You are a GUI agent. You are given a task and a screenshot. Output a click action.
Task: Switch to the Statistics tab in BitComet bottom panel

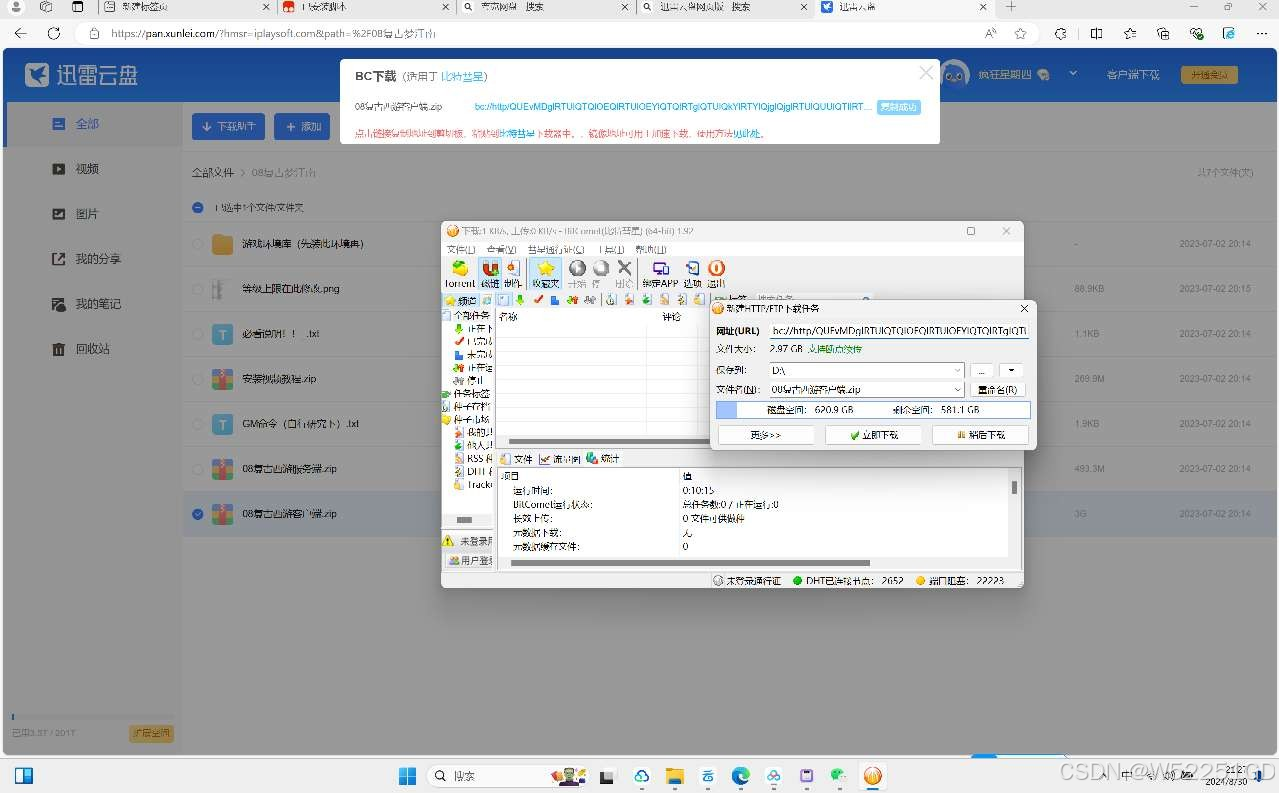point(603,459)
